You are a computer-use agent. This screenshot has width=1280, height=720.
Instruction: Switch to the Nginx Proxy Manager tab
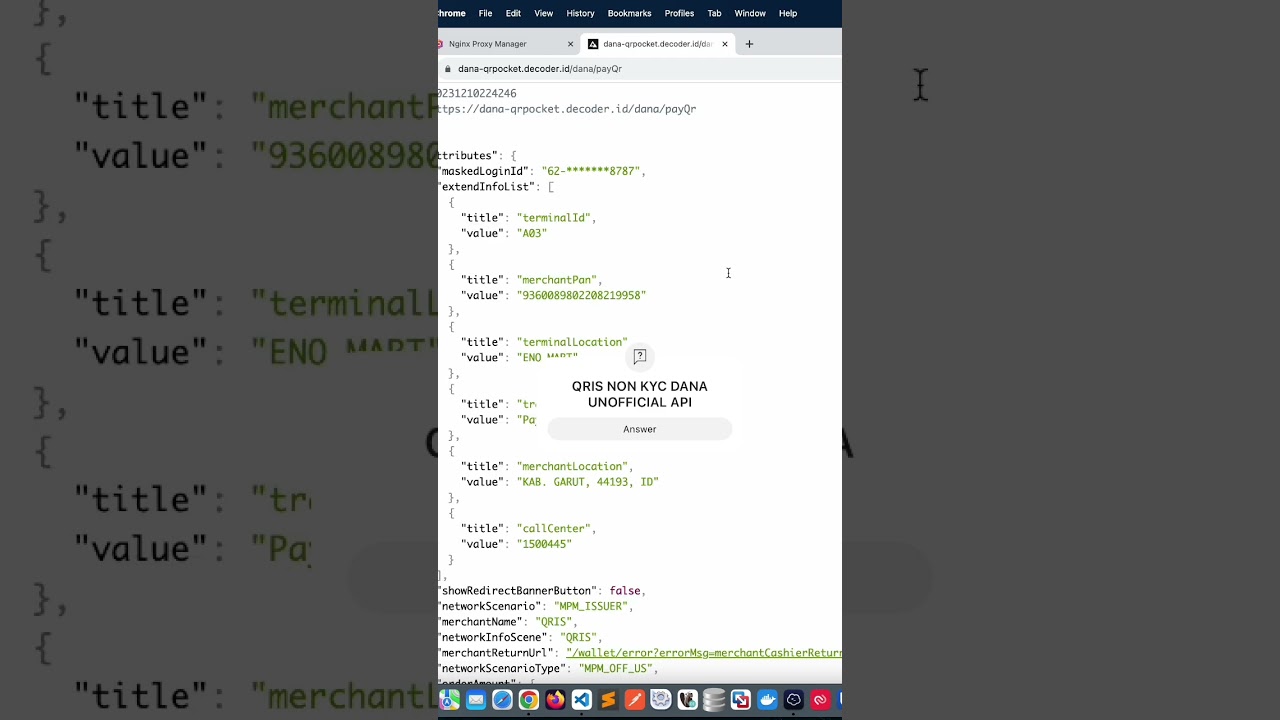tap(507, 44)
